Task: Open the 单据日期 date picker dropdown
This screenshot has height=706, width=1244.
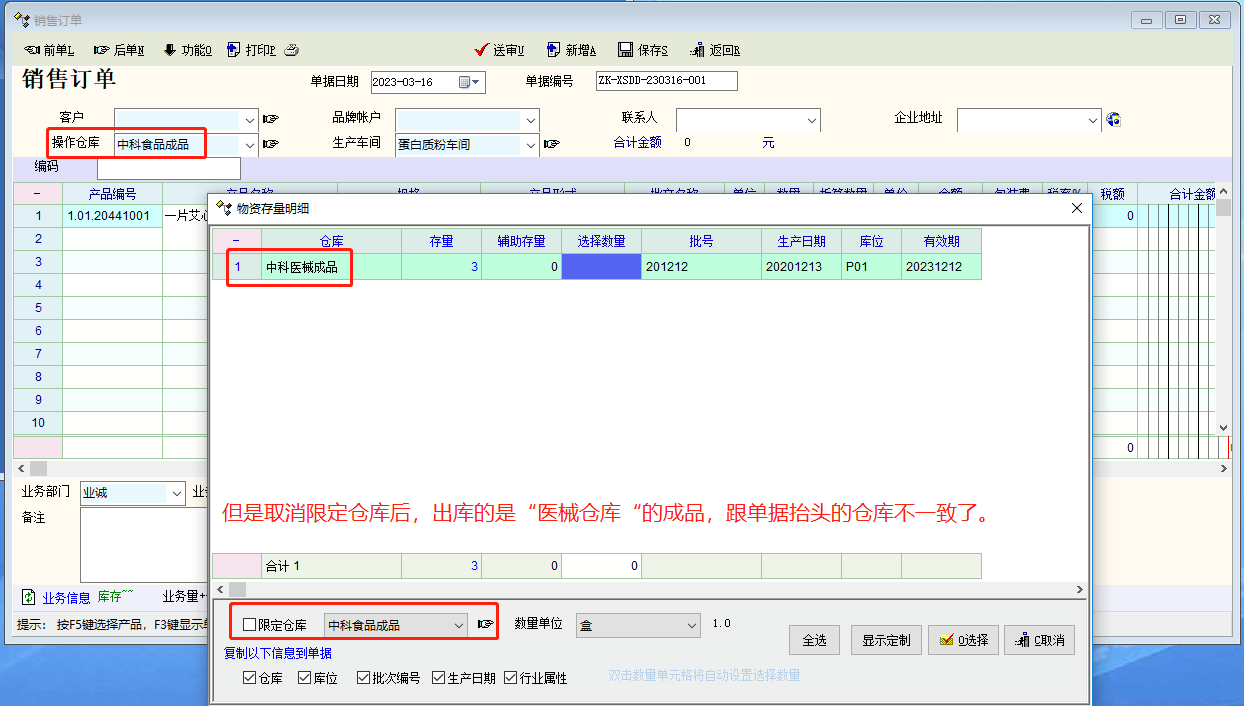Action: tap(476, 82)
